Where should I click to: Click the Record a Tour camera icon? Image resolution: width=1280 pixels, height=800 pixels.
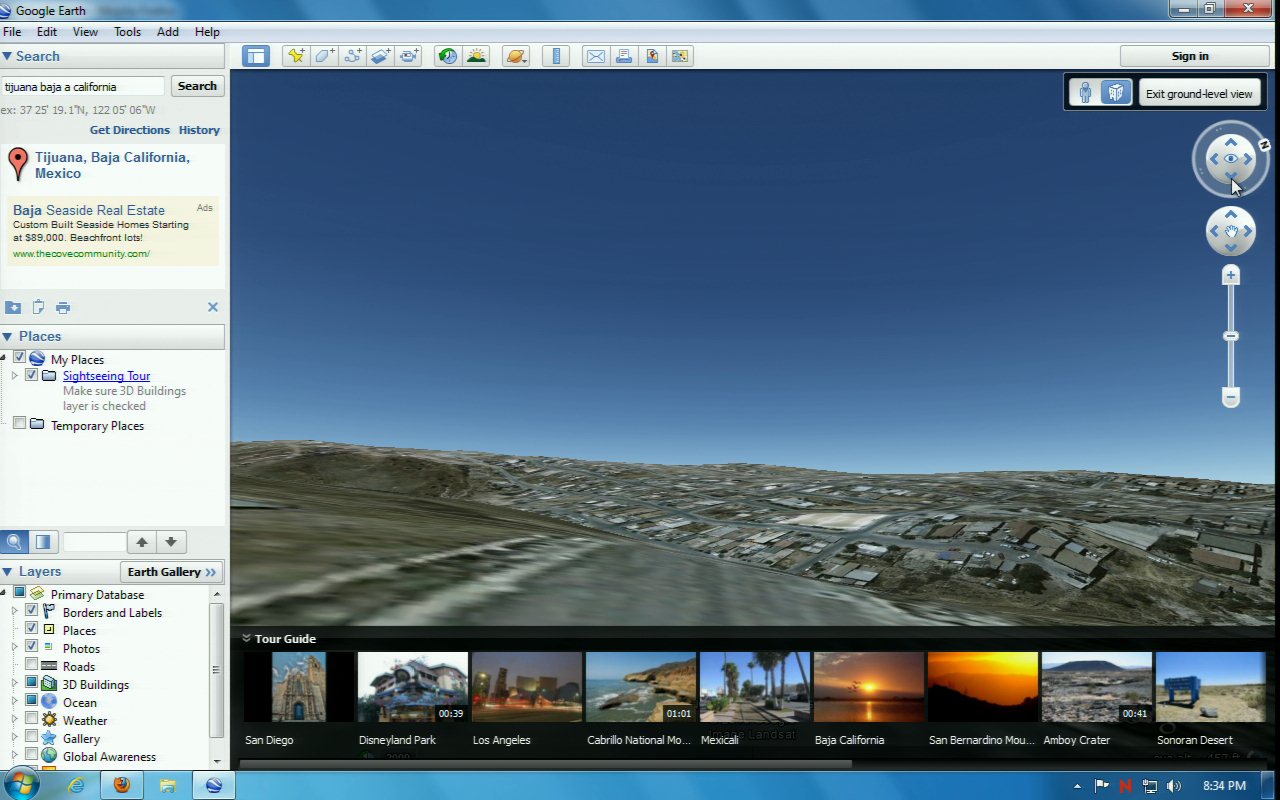pyautogui.click(x=409, y=56)
